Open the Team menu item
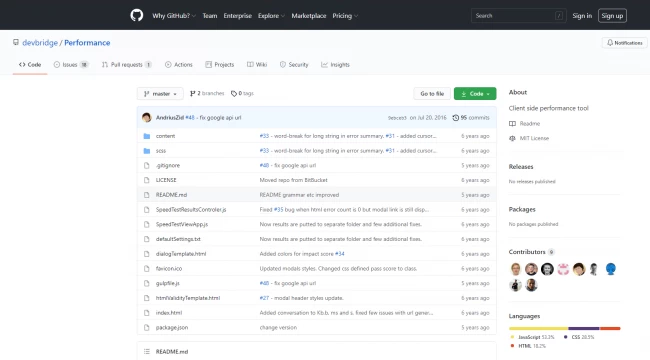 (210, 16)
